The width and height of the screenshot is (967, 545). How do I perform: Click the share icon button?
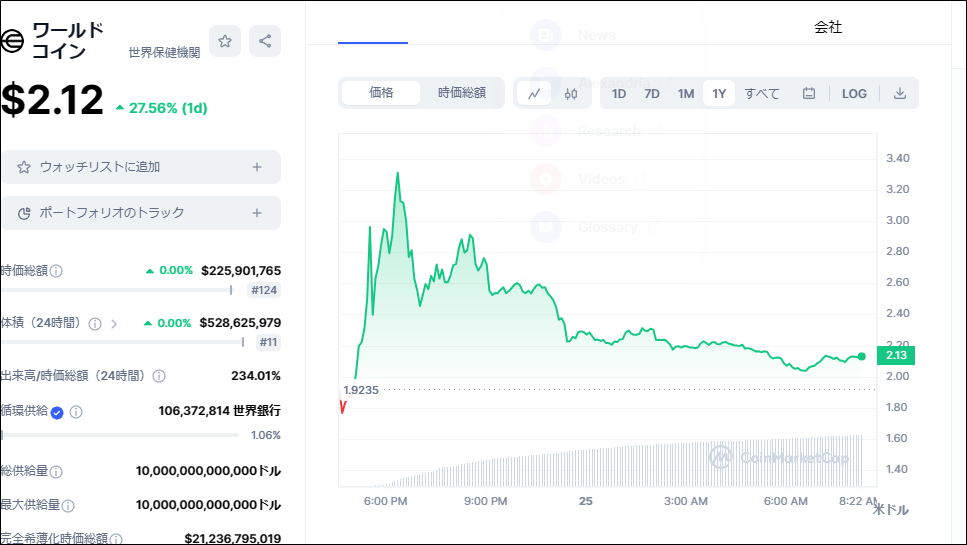tap(265, 41)
